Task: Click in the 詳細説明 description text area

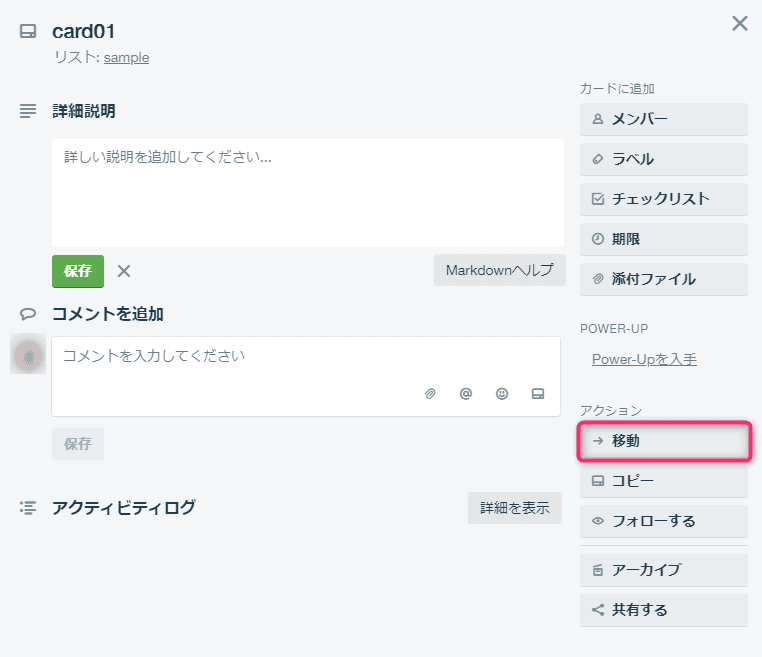Action: (x=308, y=192)
